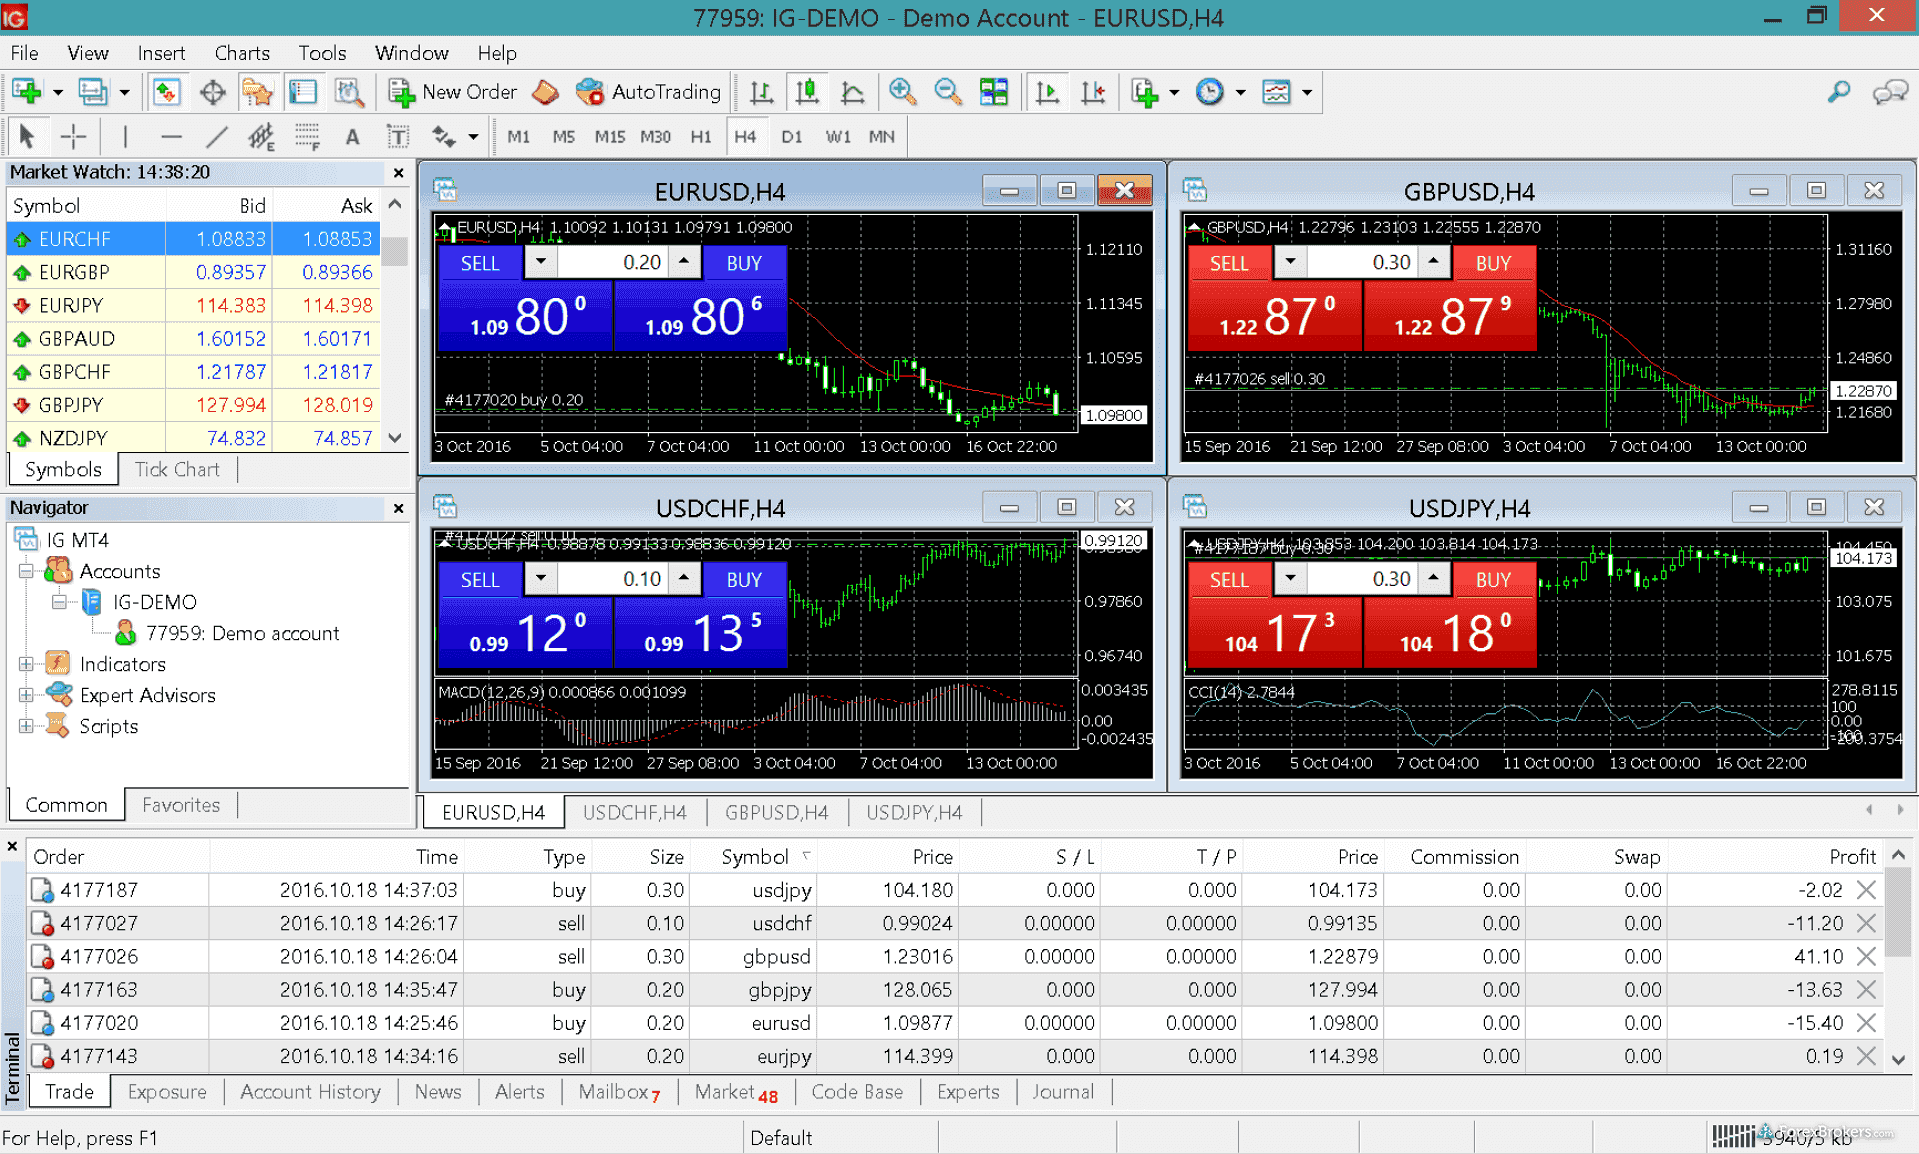The height and width of the screenshot is (1154, 1919).
Task: Open the Charts menu
Action: tap(241, 53)
